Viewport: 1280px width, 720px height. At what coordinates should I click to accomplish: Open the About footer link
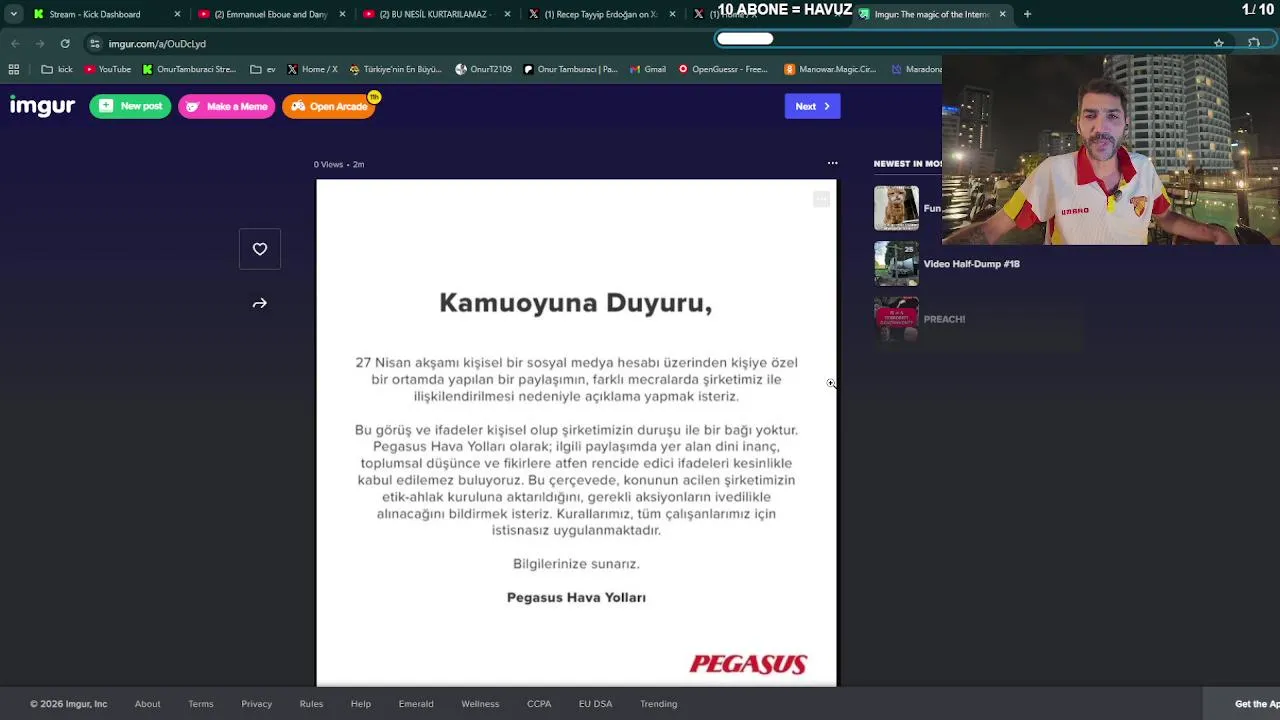point(147,704)
